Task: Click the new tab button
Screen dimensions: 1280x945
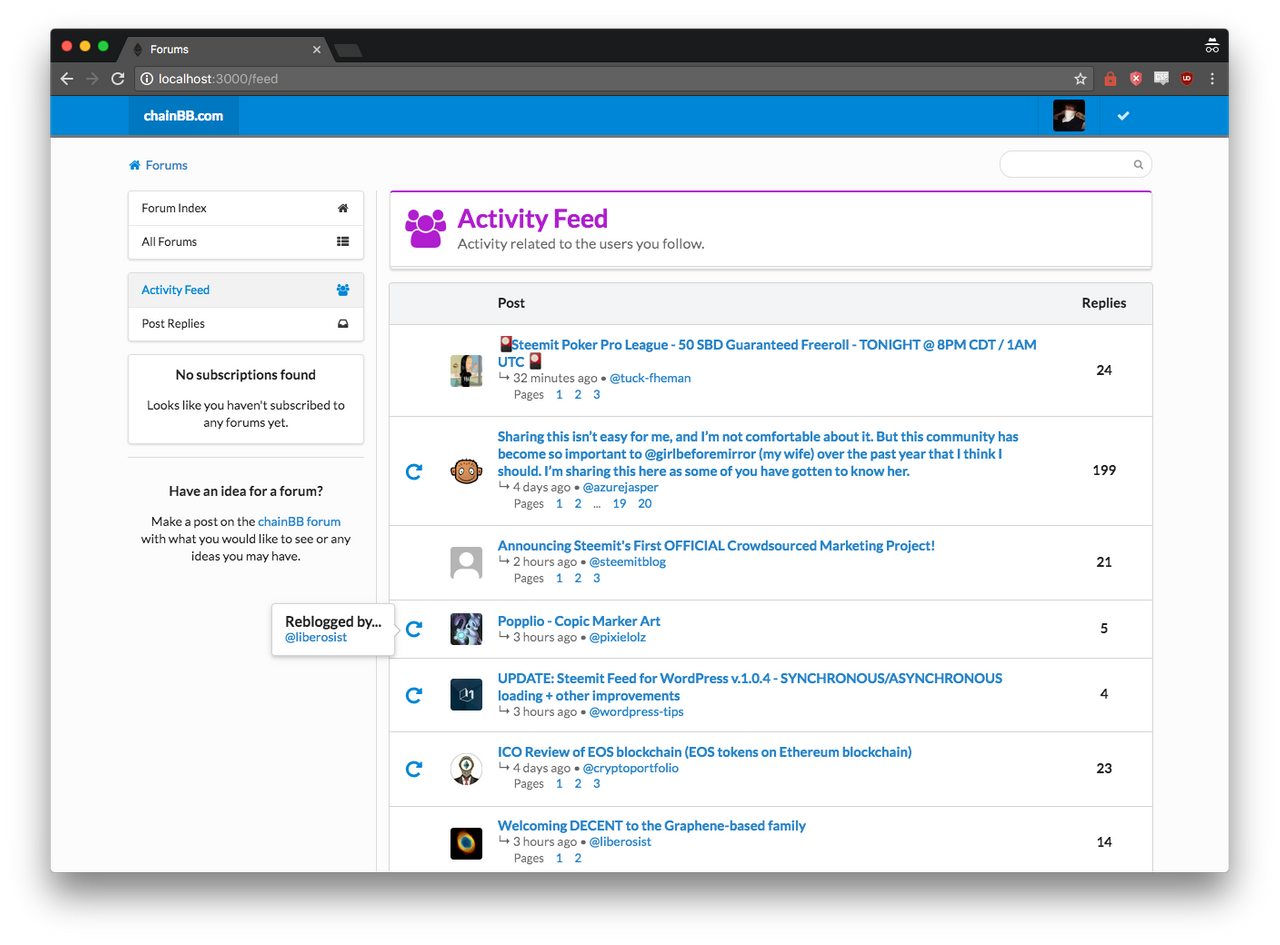Action: [x=348, y=50]
